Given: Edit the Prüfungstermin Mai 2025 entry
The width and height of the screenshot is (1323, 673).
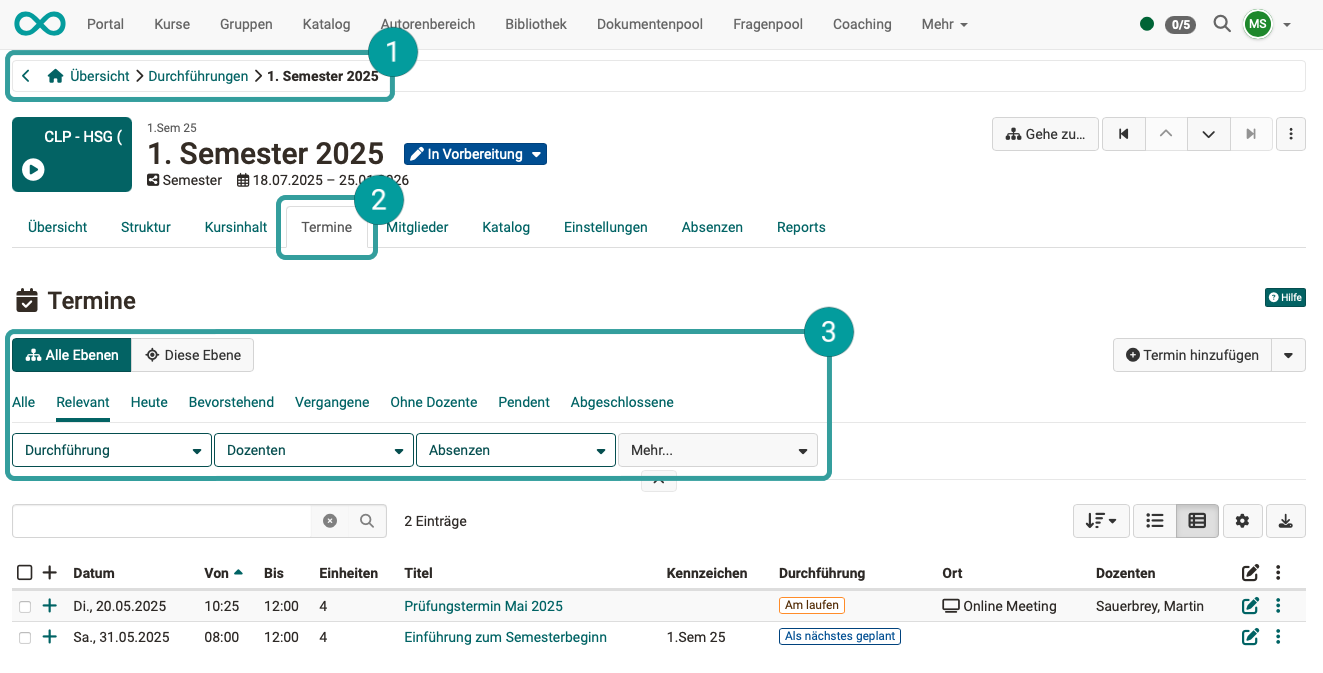Looking at the screenshot, I should point(1250,606).
